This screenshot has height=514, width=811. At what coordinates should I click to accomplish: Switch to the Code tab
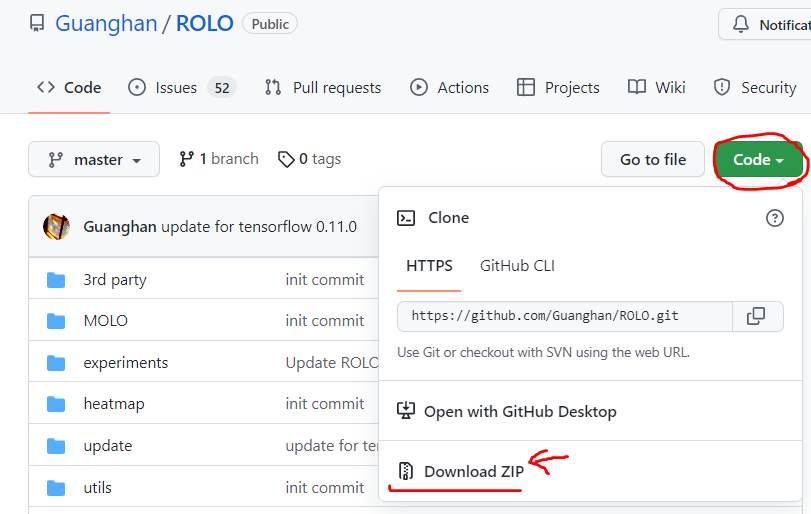tap(69, 87)
